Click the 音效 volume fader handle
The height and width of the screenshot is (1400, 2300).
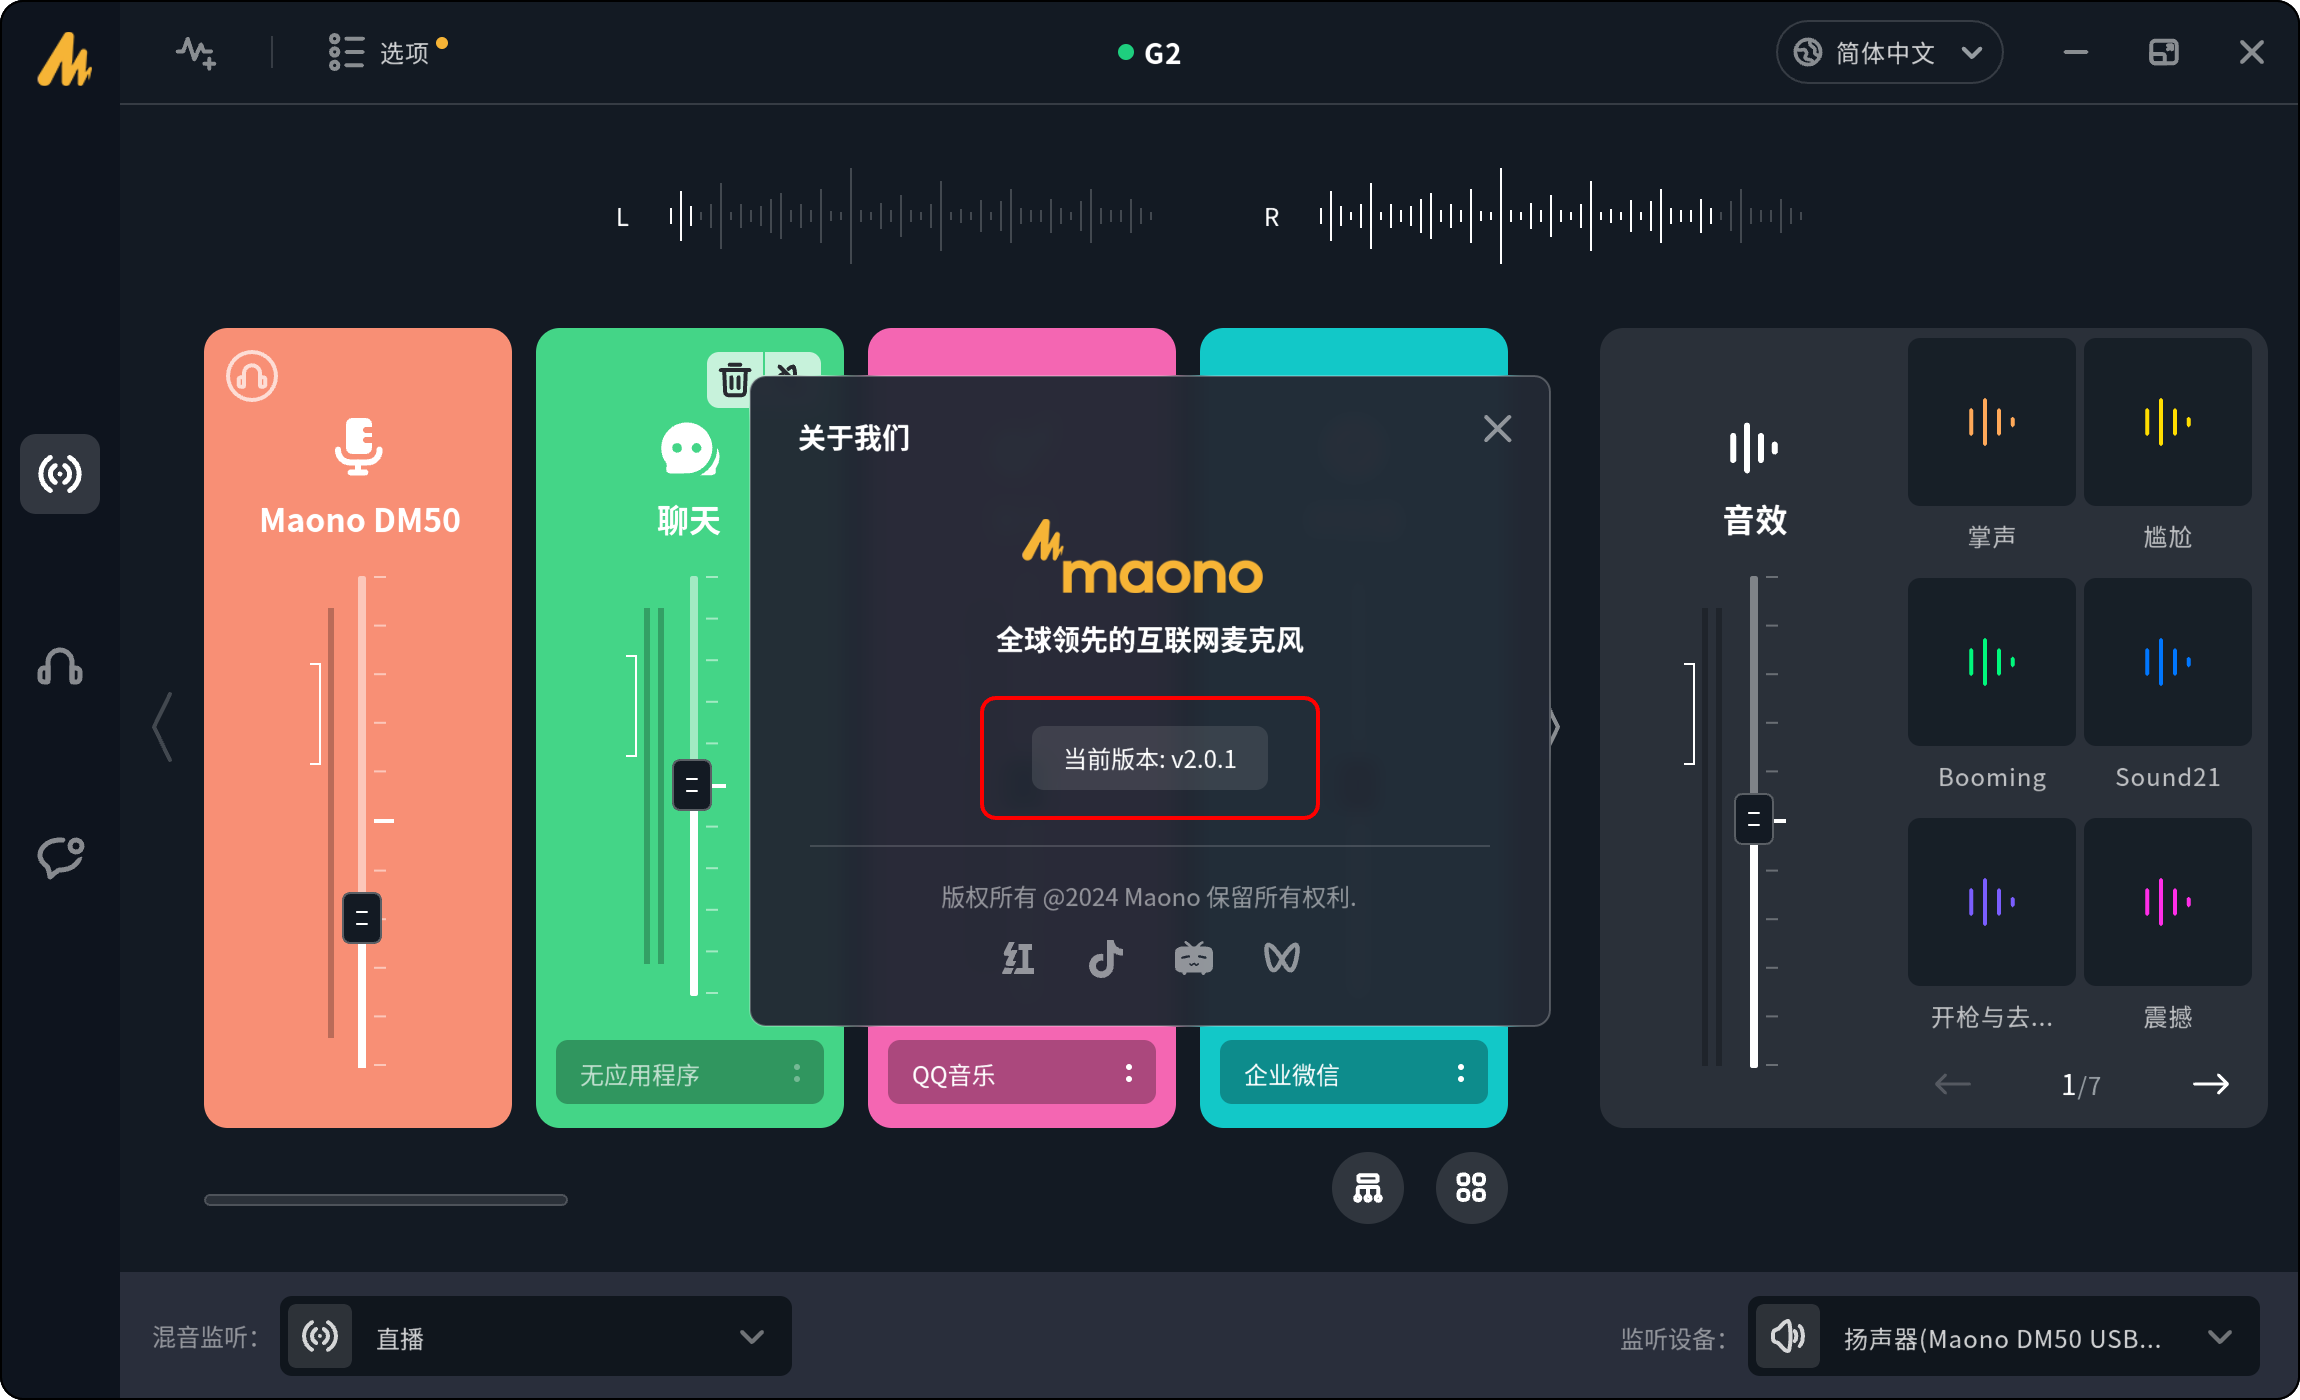1753,819
